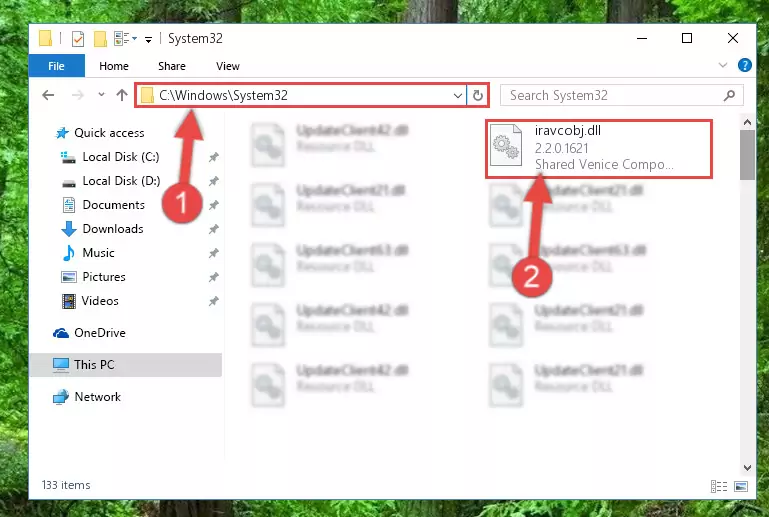The image size is (769, 517).
Task: Click the pin icon next to Local Disk (D:)
Action: pyautogui.click(x=213, y=181)
